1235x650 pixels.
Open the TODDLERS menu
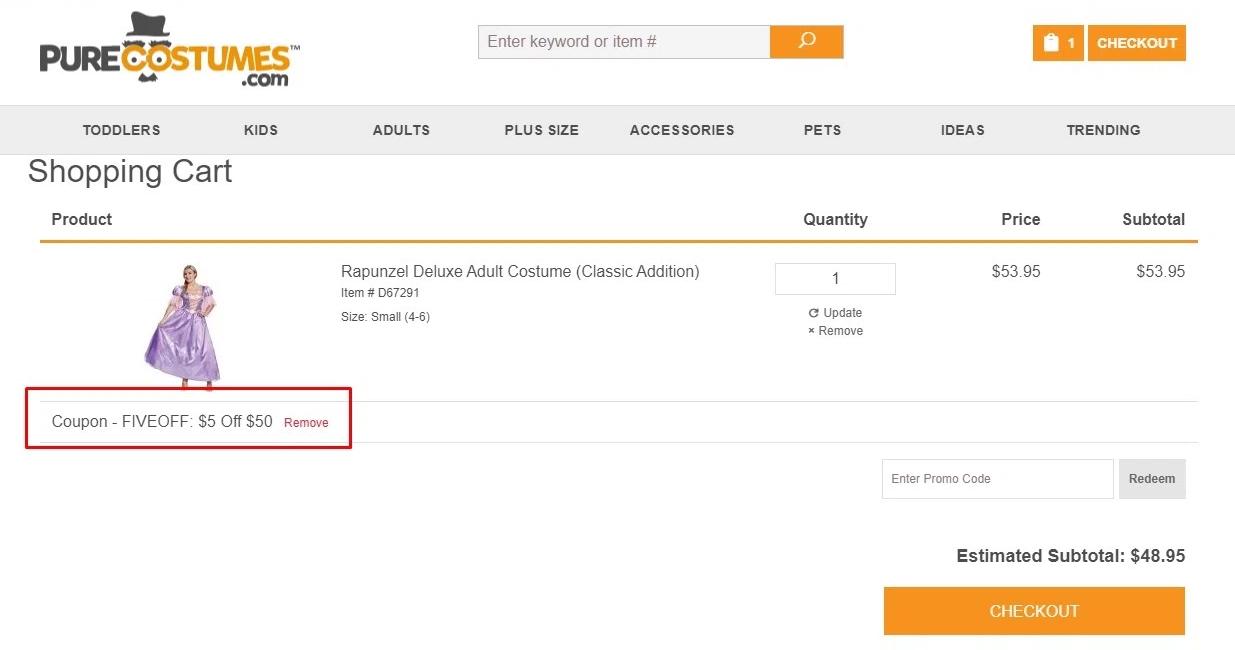click(121, 130)
